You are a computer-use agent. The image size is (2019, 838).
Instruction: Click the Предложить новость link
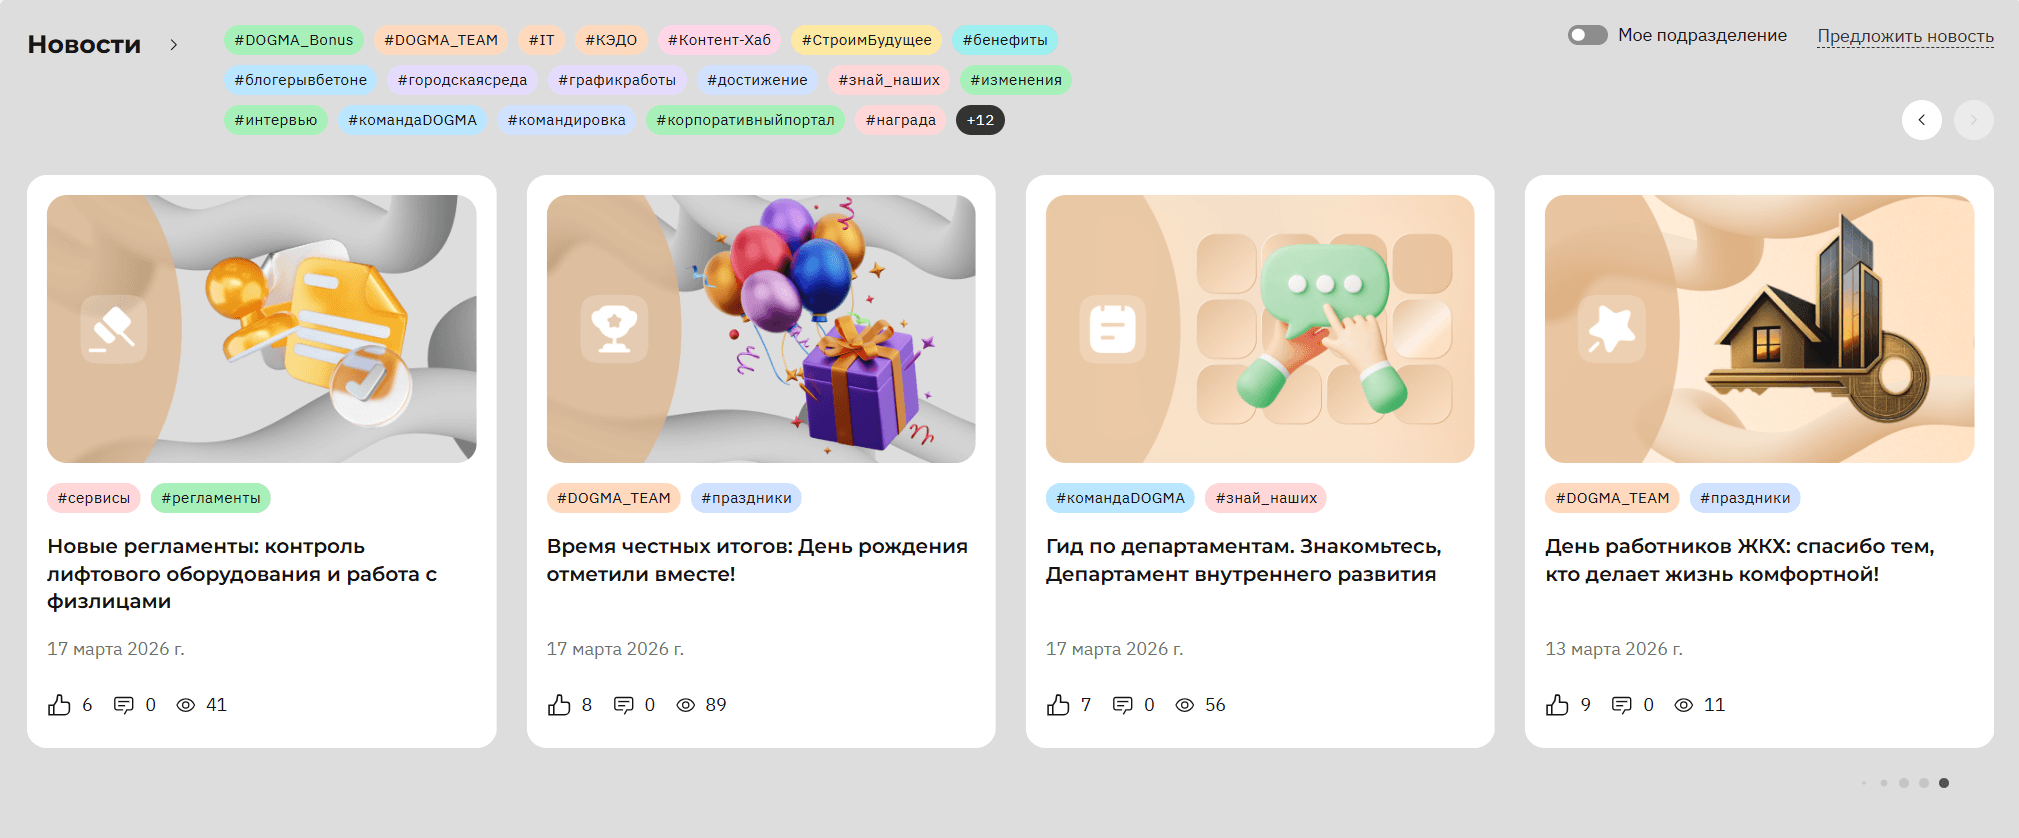pos(1905,36)
